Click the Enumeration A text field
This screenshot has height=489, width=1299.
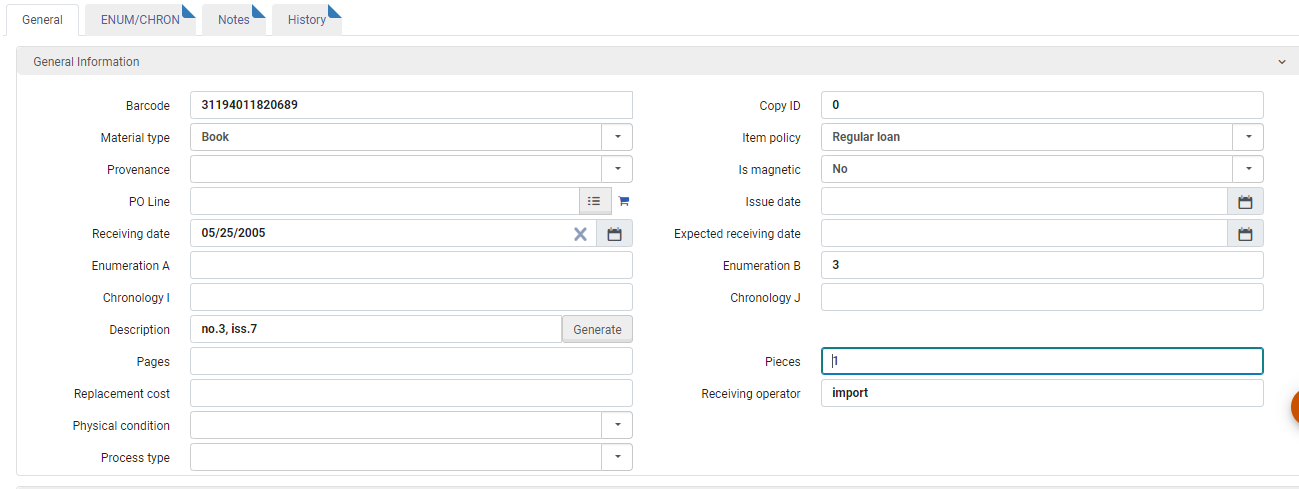click(411, 265)
